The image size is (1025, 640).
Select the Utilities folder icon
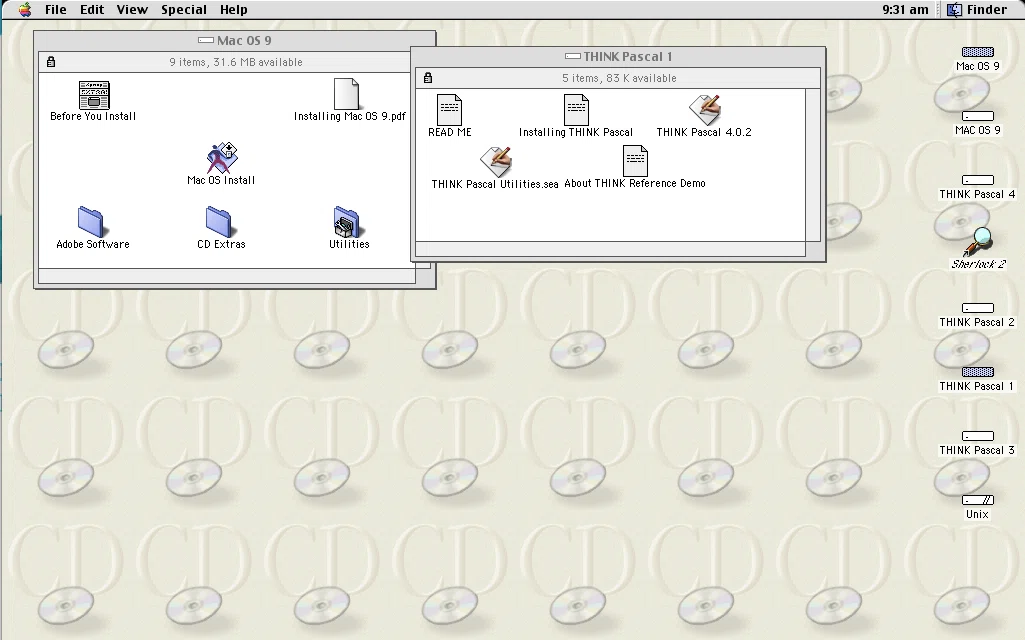pos(347,222)
